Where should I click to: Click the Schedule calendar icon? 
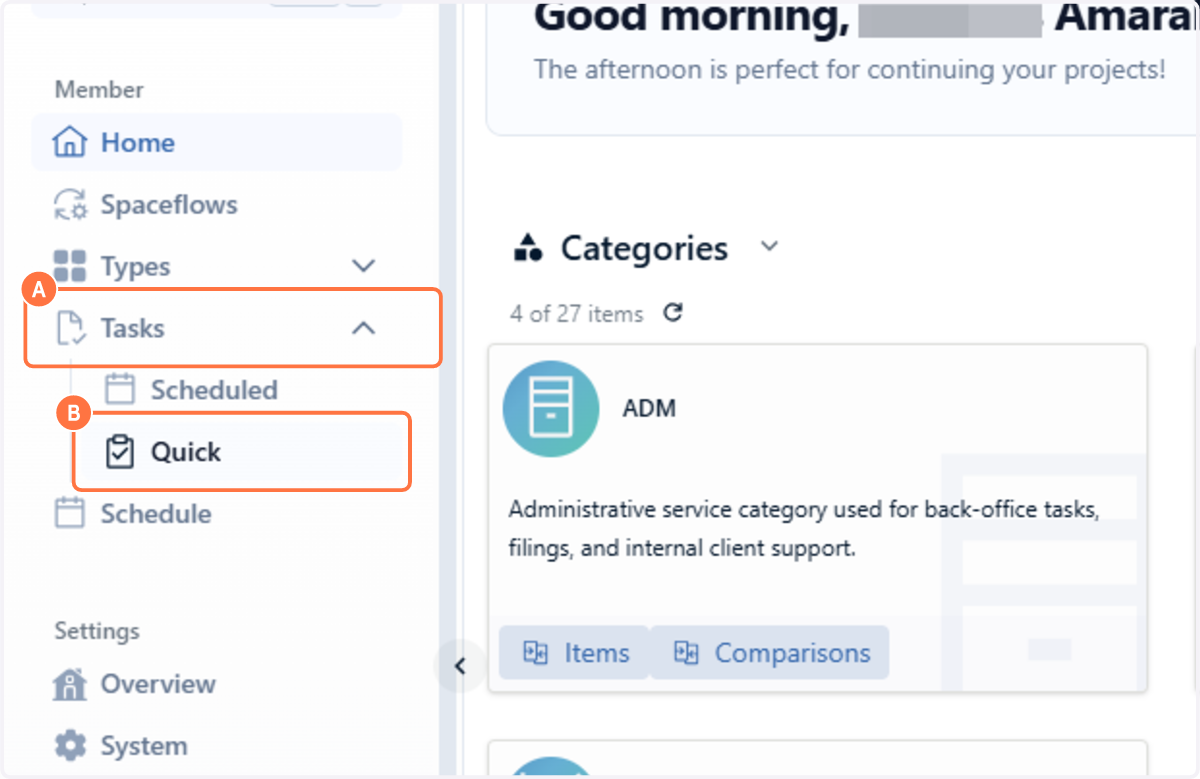(69, 514)
